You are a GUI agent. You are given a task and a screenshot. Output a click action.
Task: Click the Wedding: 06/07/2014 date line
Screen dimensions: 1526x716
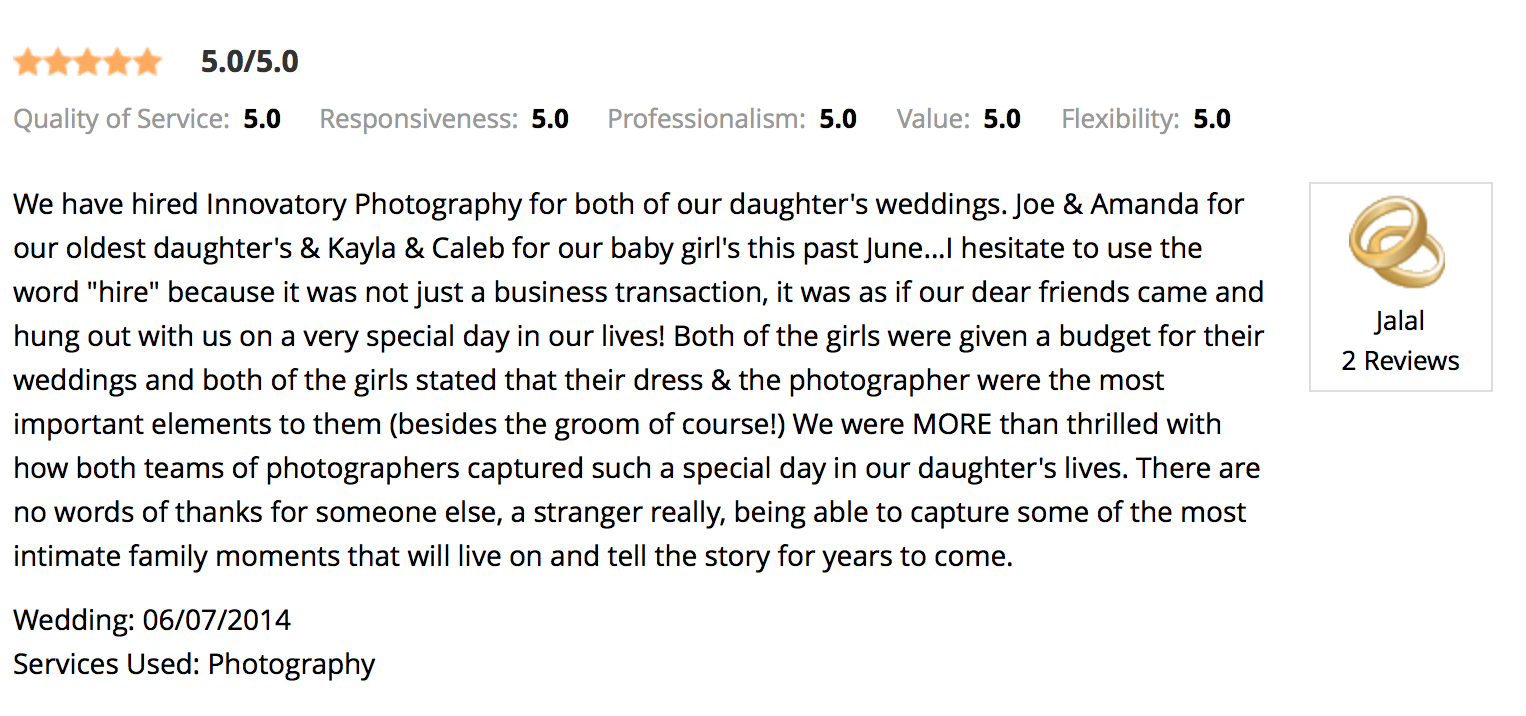click(152, 620)
